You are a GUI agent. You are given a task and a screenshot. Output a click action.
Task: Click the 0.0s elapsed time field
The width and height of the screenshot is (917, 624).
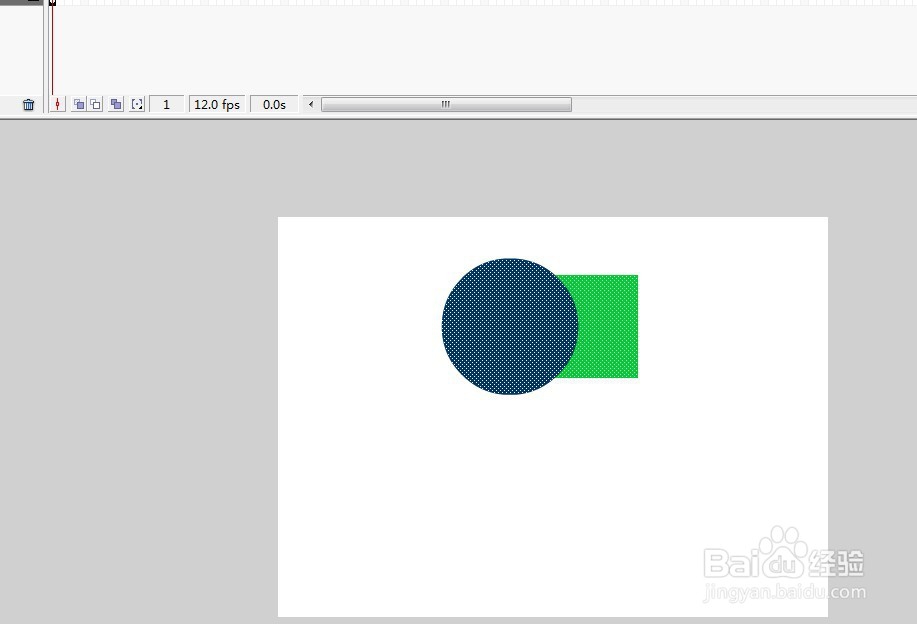pos(274,104)
